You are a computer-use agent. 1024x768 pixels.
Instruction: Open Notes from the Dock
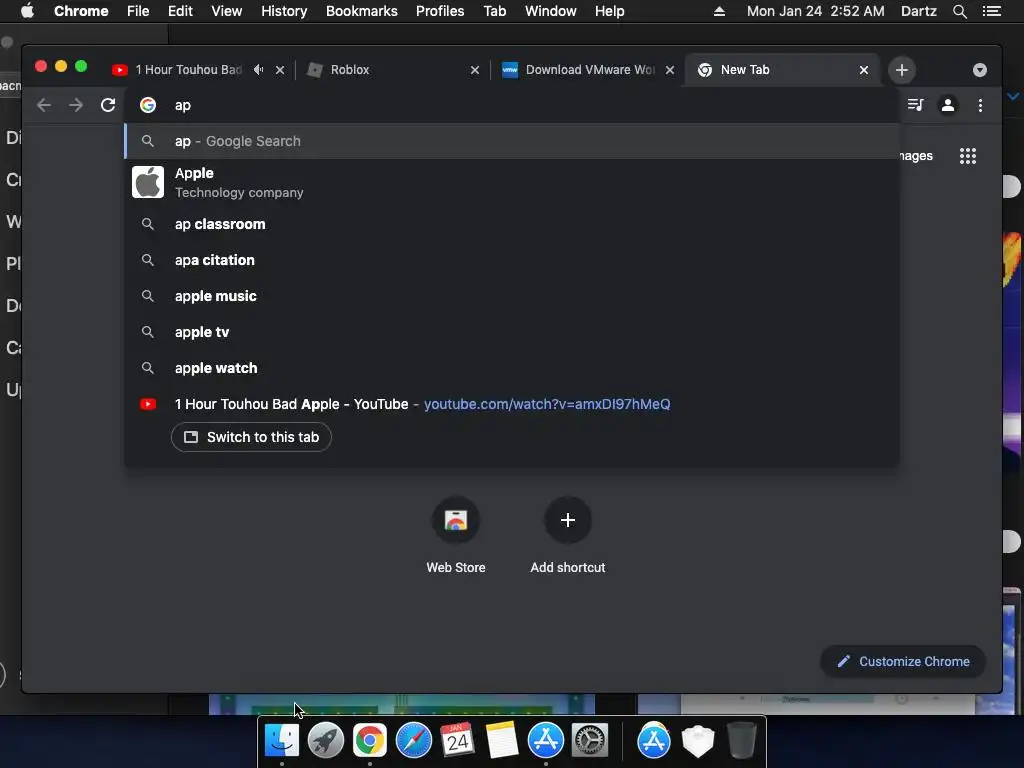(x=502, y=740)
